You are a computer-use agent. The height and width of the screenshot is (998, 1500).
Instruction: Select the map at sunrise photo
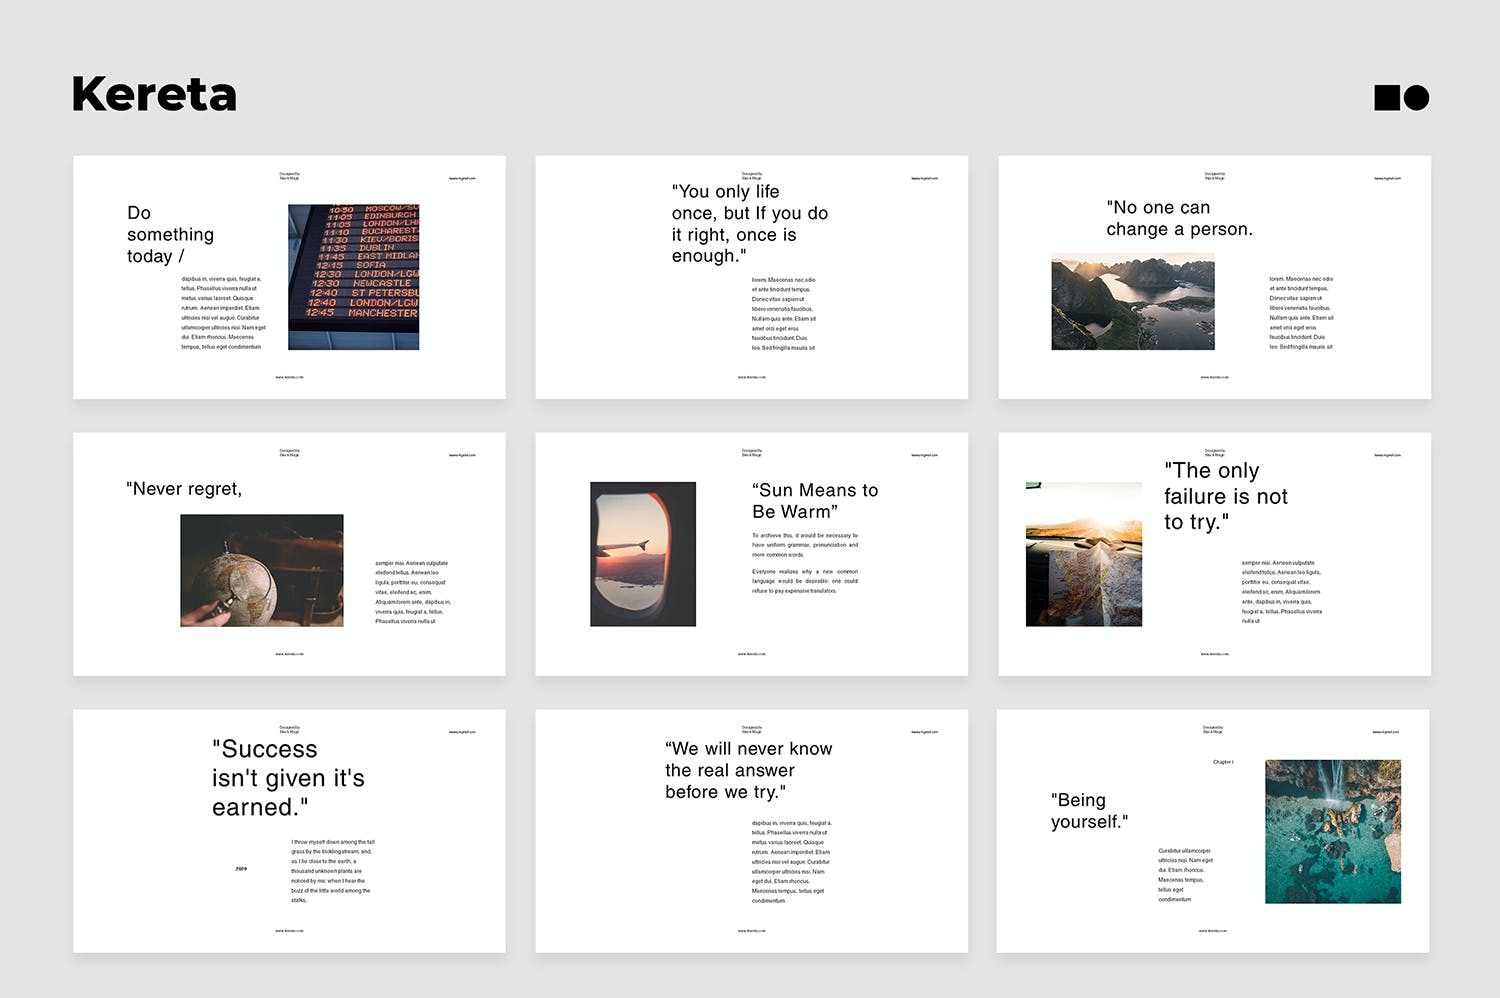(1083, 554)
